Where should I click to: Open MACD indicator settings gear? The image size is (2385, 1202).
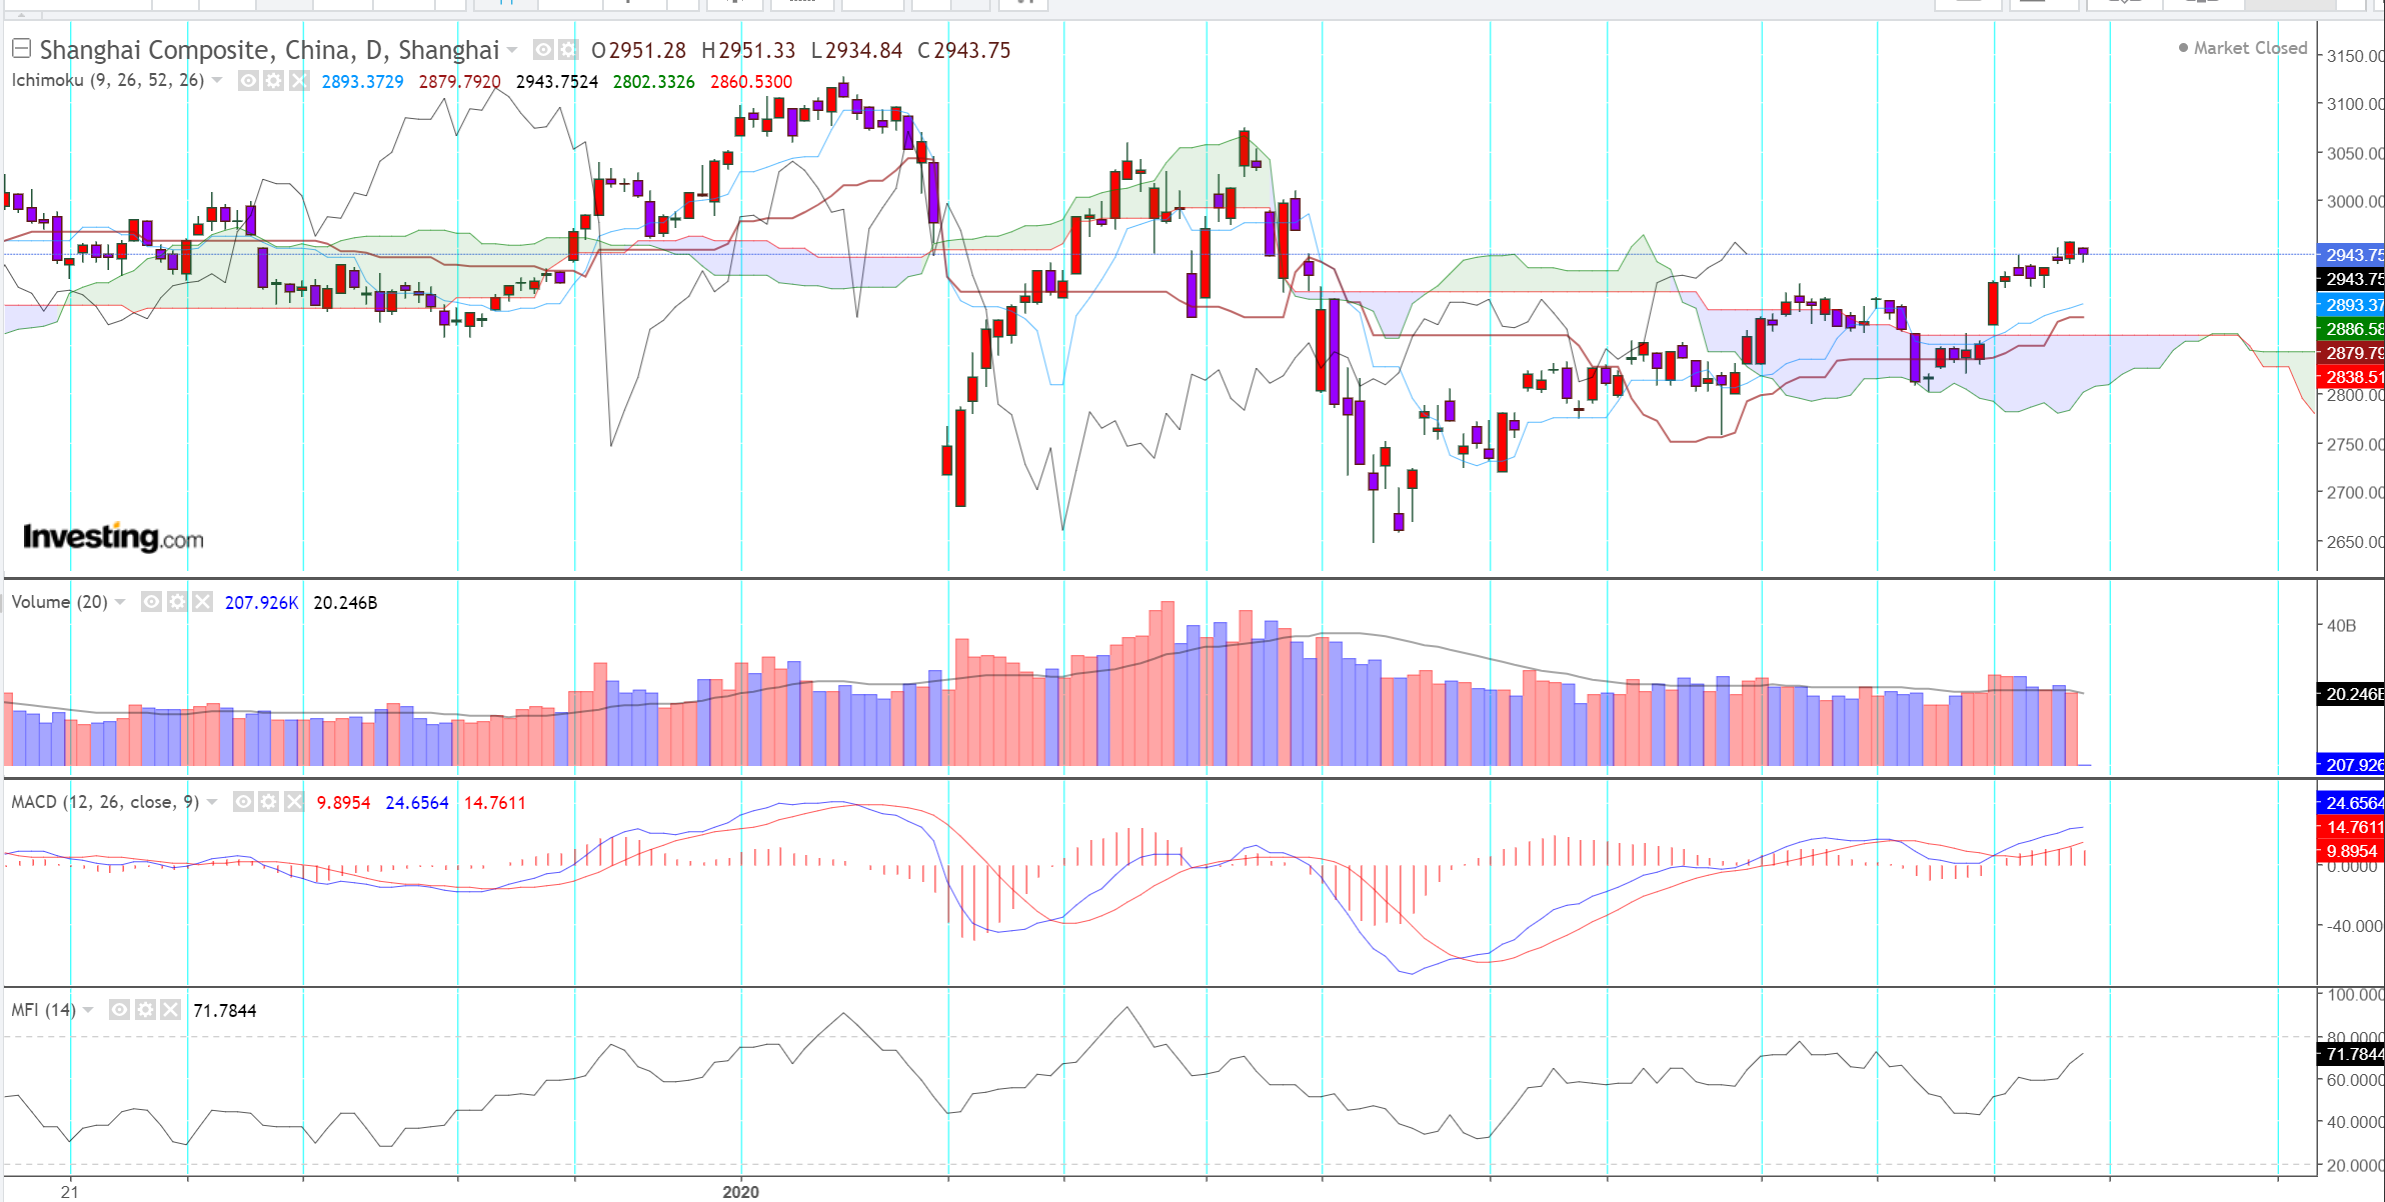(x=268, y=802)
